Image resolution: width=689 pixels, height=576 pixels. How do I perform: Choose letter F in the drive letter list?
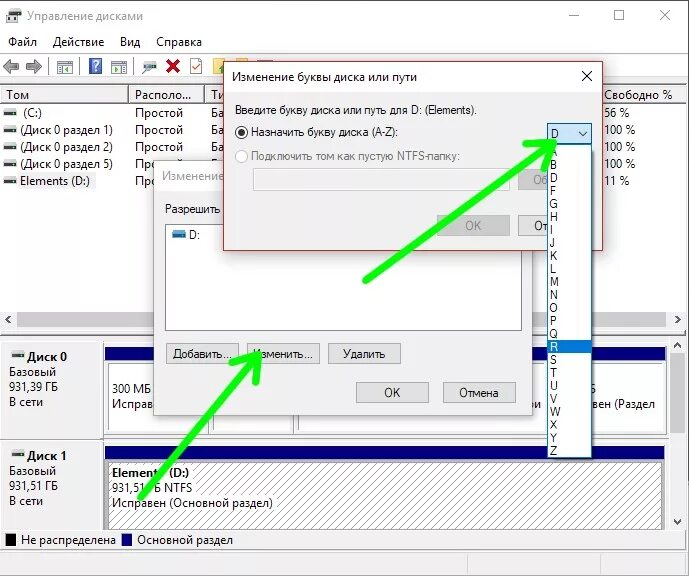coord(569,191)
